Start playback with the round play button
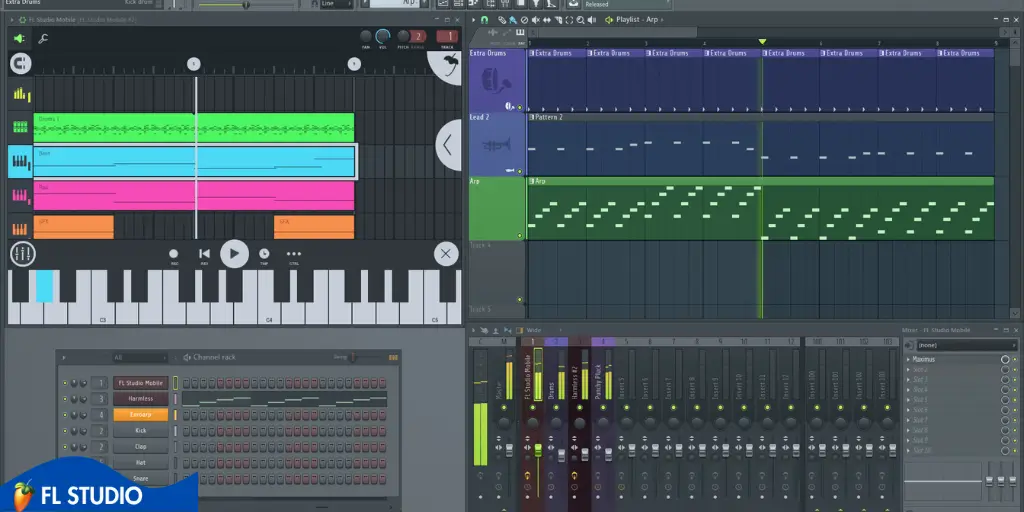 (234, 253)
